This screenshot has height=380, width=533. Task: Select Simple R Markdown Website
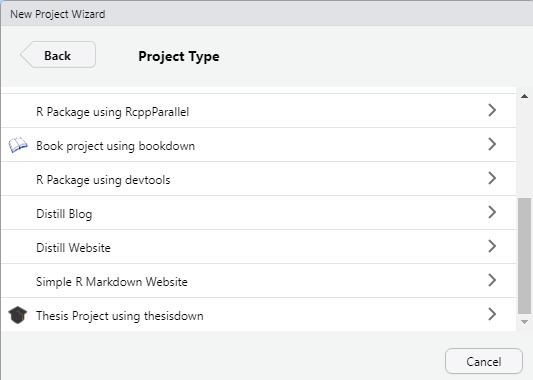(x=258, y=281)
